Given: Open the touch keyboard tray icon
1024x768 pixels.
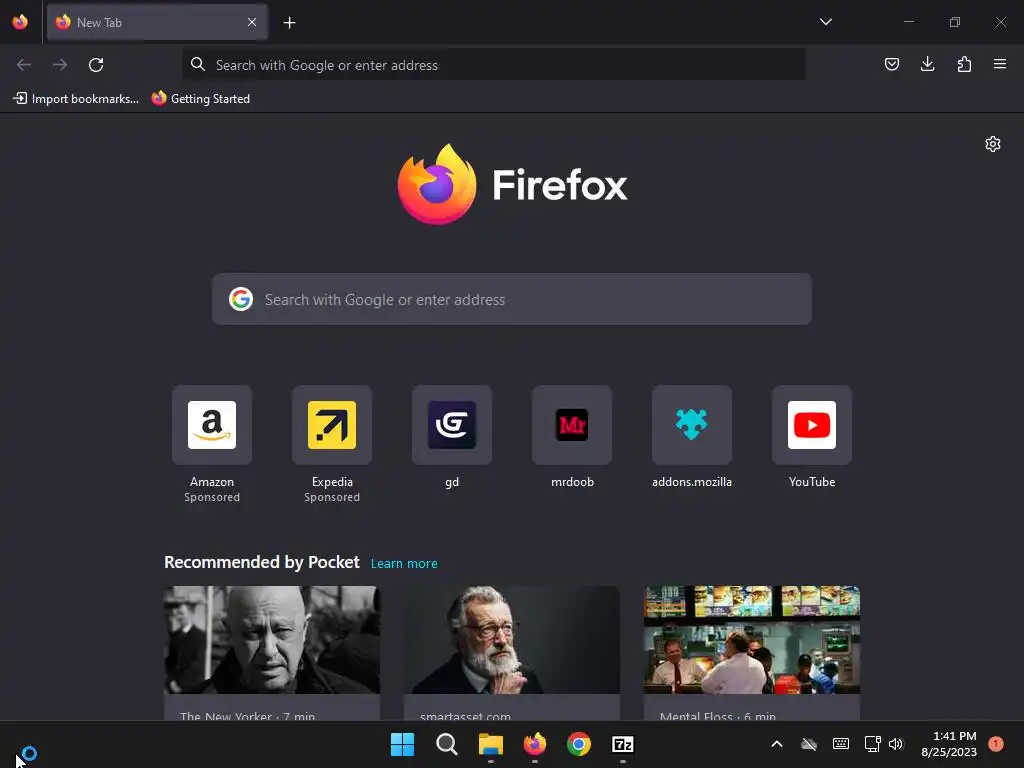Looking at the screenshot, I should [841, 744].
